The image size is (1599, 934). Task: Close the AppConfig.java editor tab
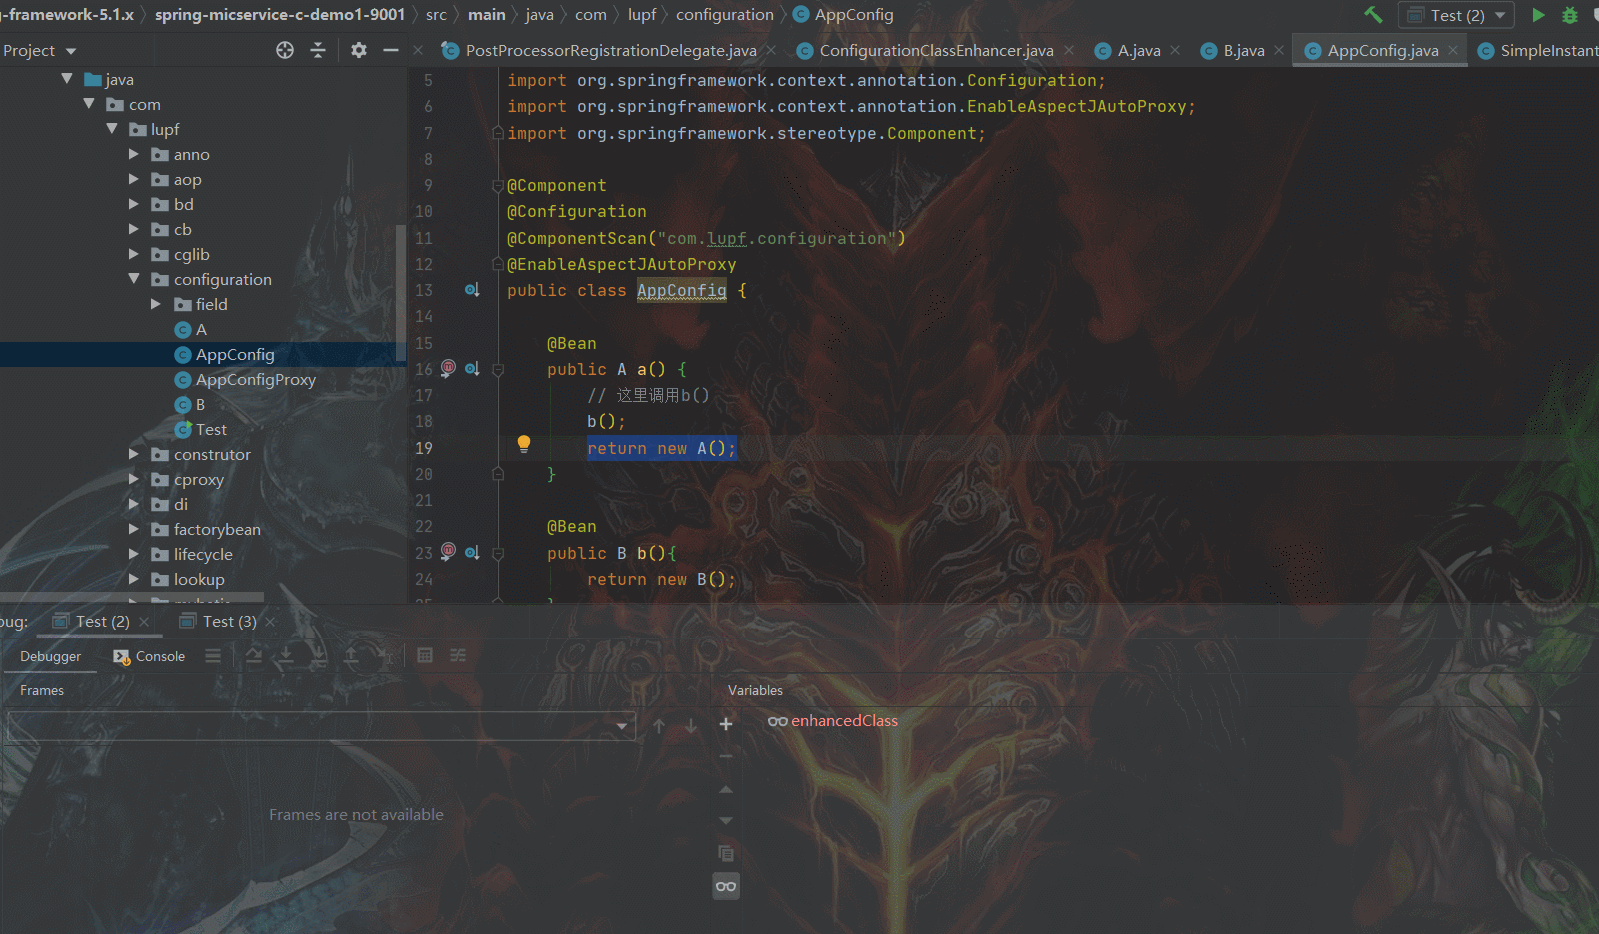(x=1453, y=50)
